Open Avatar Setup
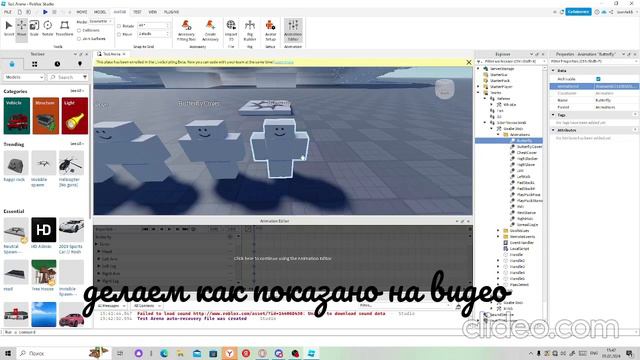640x360 pixels. pyautogui.click(x=270, y=30)
